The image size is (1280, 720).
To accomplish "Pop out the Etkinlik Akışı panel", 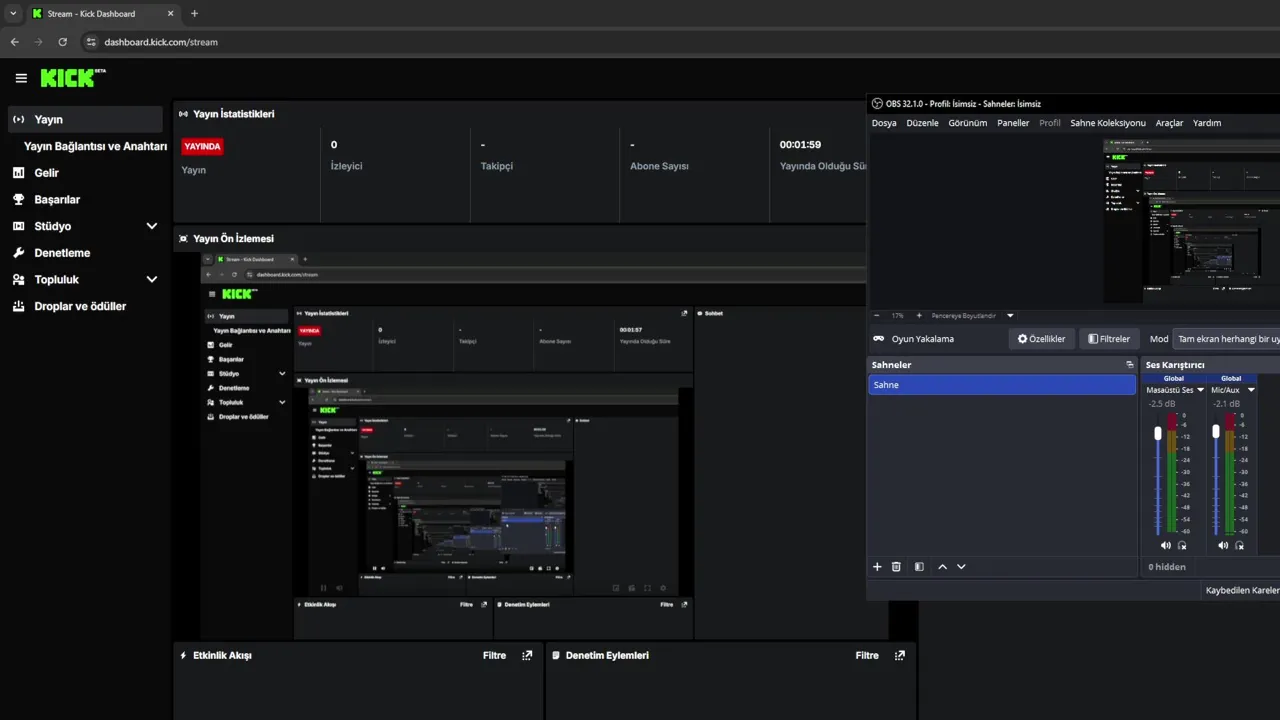I will (527, 655).
